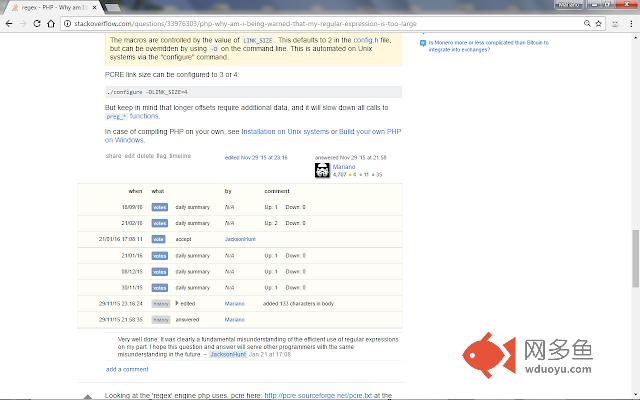Screen dimensions: 640x400
Task: Select the regex - PHP tab
Action: pyautogui.click(x=52, y=7)
